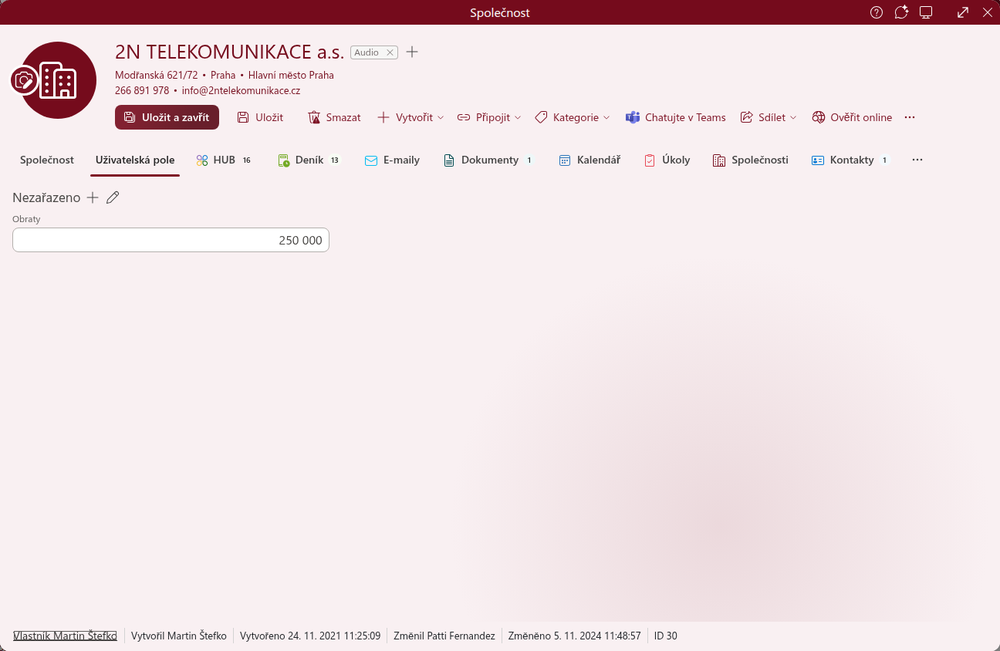Open the Připojit dropdown
The image size is (1000, 651).
489,117
